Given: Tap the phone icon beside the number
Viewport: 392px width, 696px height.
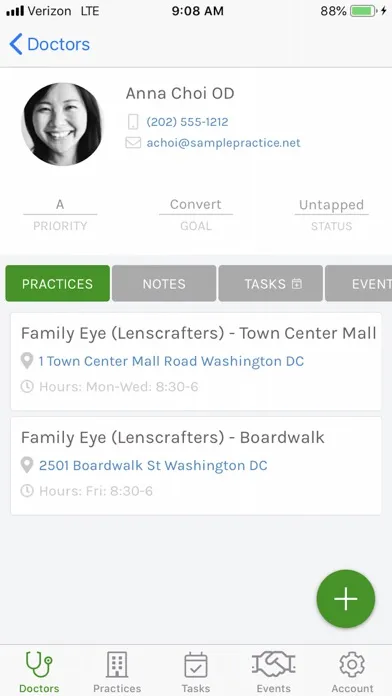Looking at the screenshot, I should (x=133, y=122).
